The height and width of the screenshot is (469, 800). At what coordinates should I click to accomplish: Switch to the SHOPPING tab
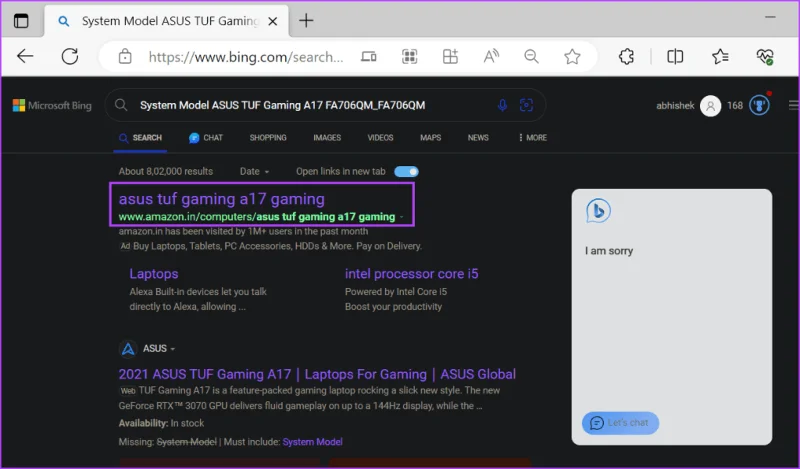click(x=268, y=138)
